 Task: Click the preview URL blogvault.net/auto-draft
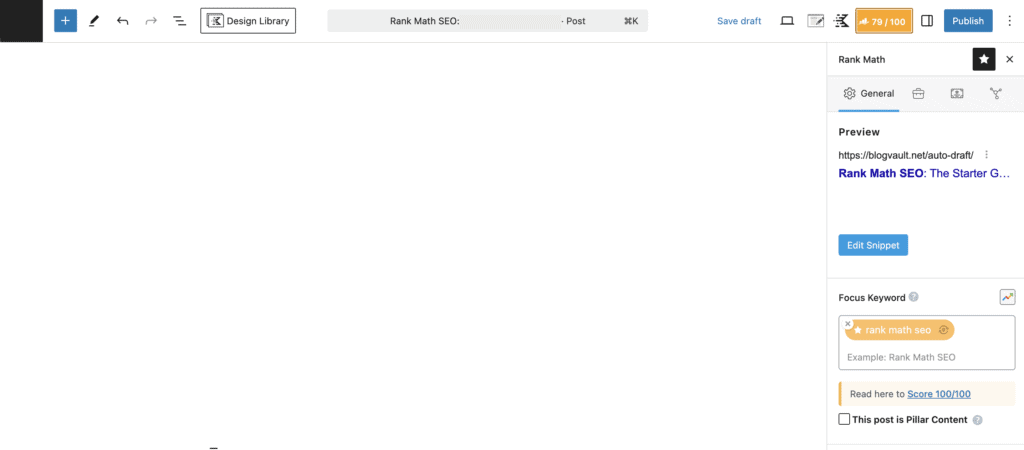pos(906,155)
